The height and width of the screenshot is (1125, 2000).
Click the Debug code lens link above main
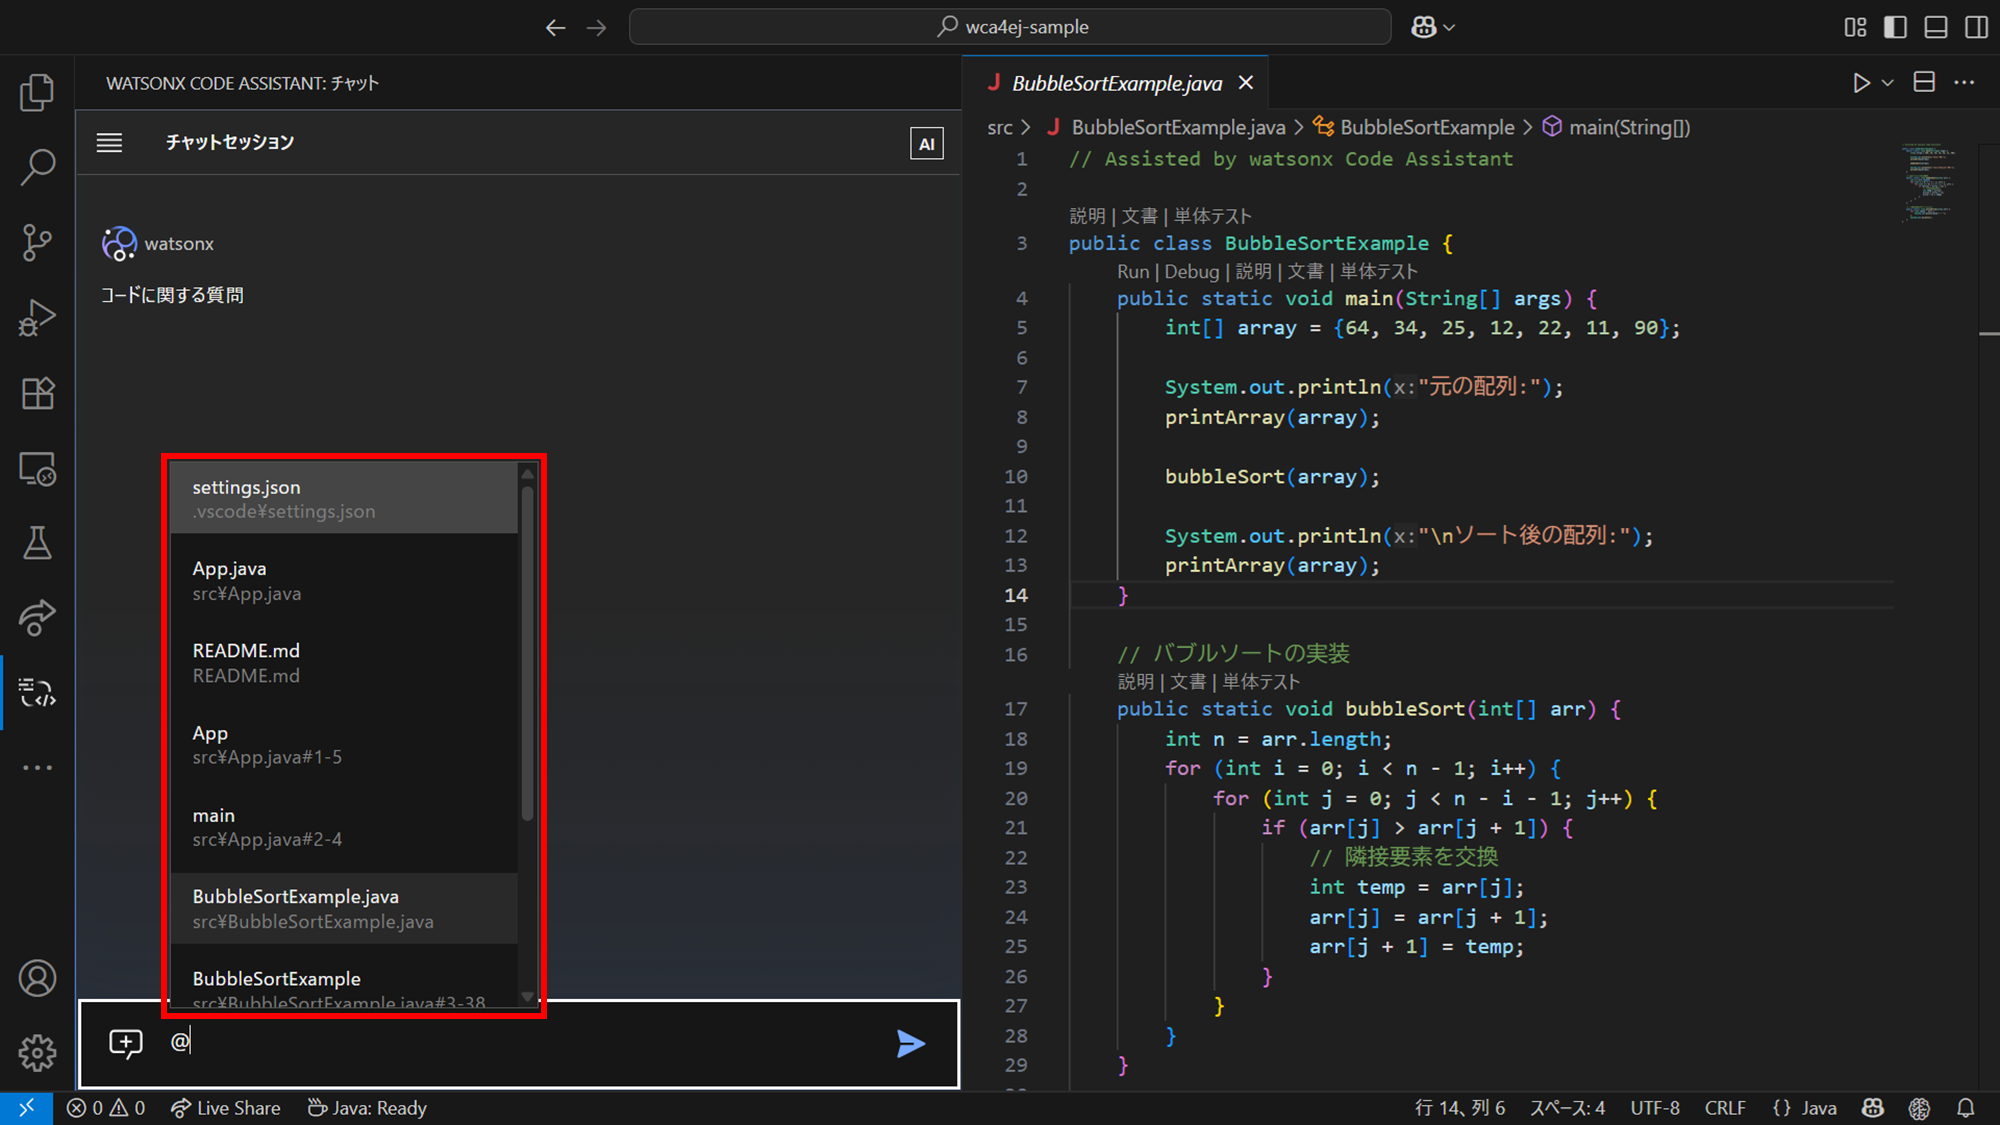[1191, 271]
